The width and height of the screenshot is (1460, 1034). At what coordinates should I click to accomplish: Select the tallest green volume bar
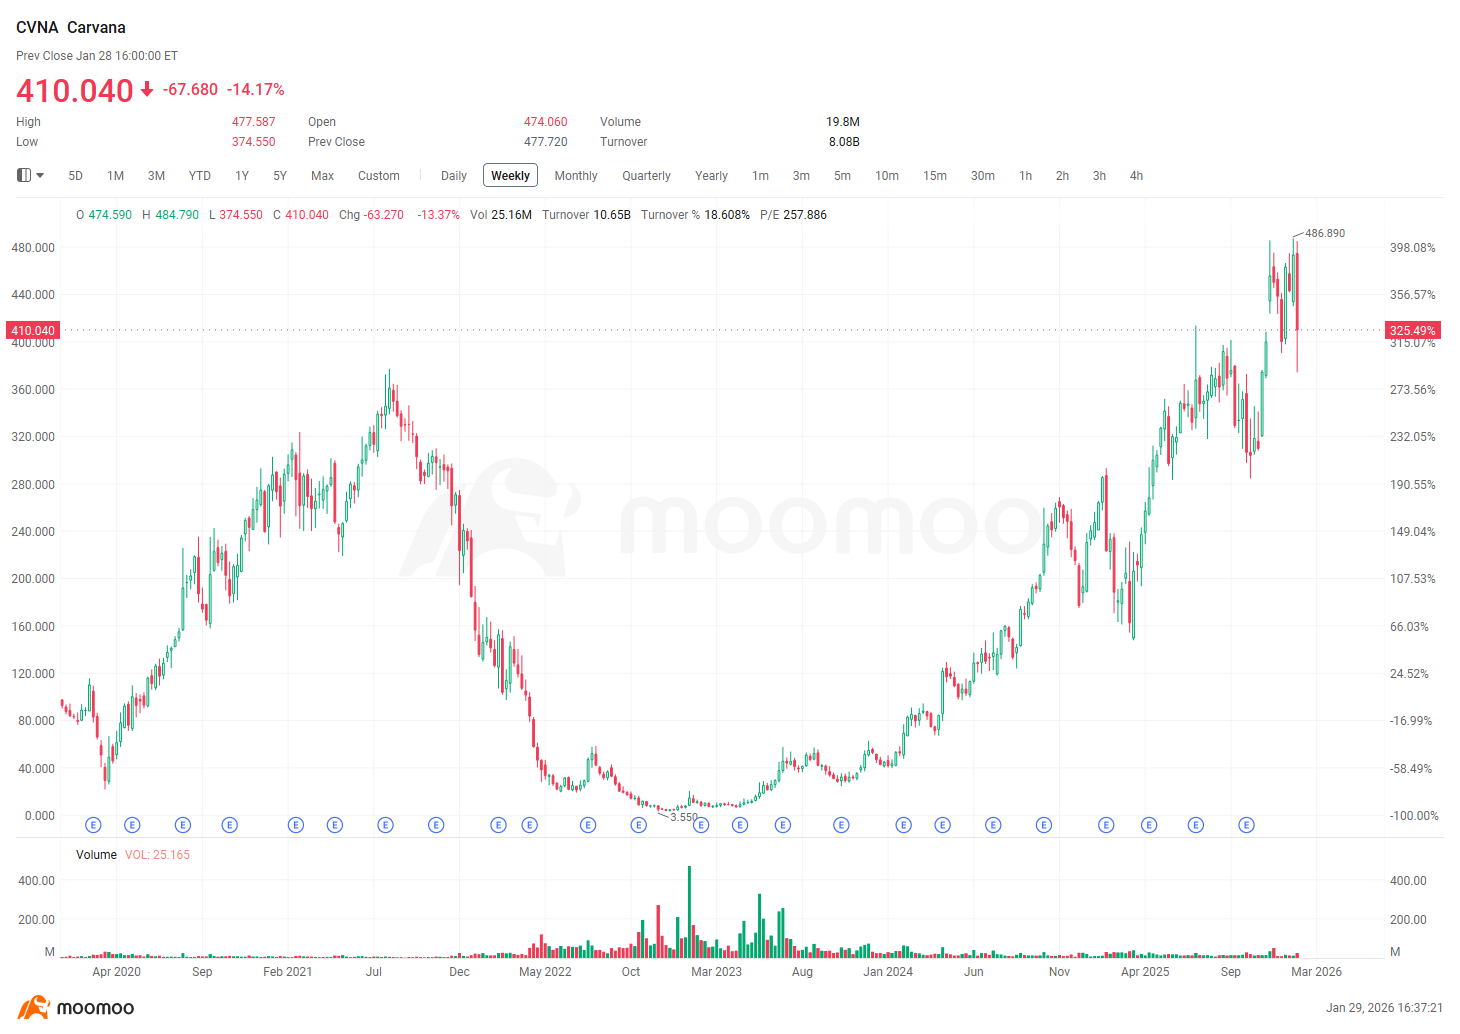coord(689,910)
